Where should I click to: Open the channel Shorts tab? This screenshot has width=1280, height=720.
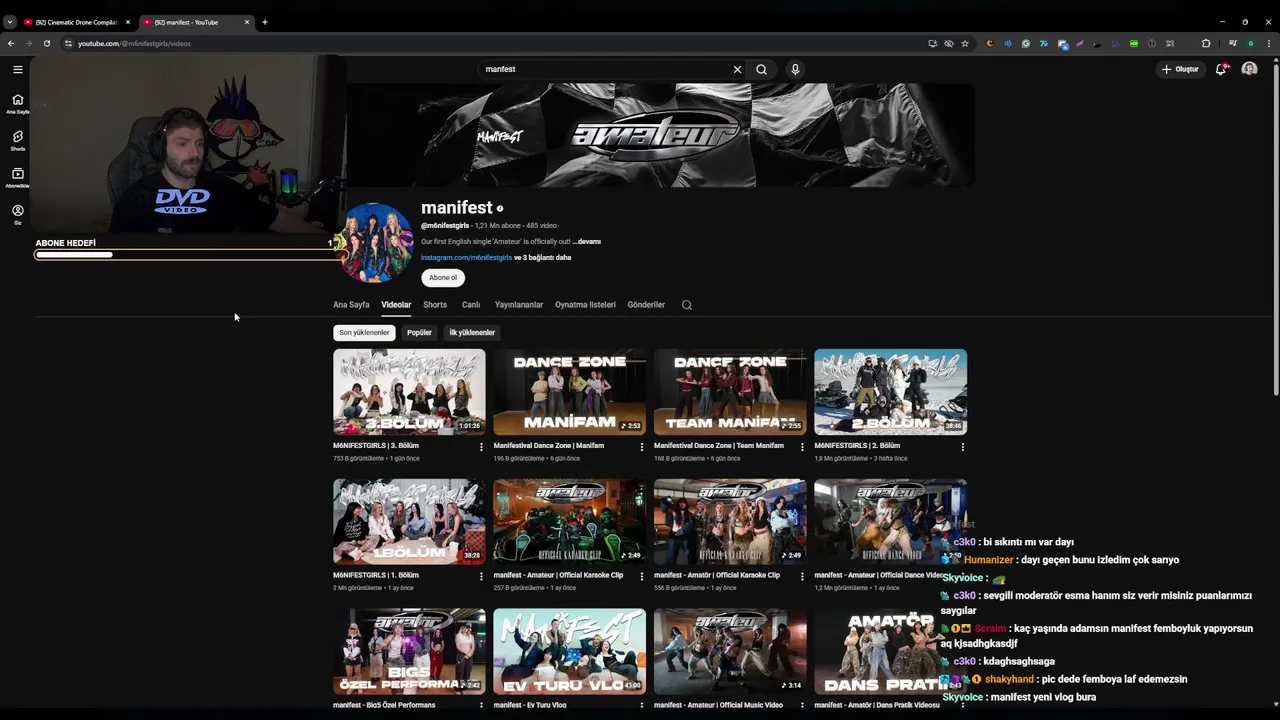click(435, 305)
